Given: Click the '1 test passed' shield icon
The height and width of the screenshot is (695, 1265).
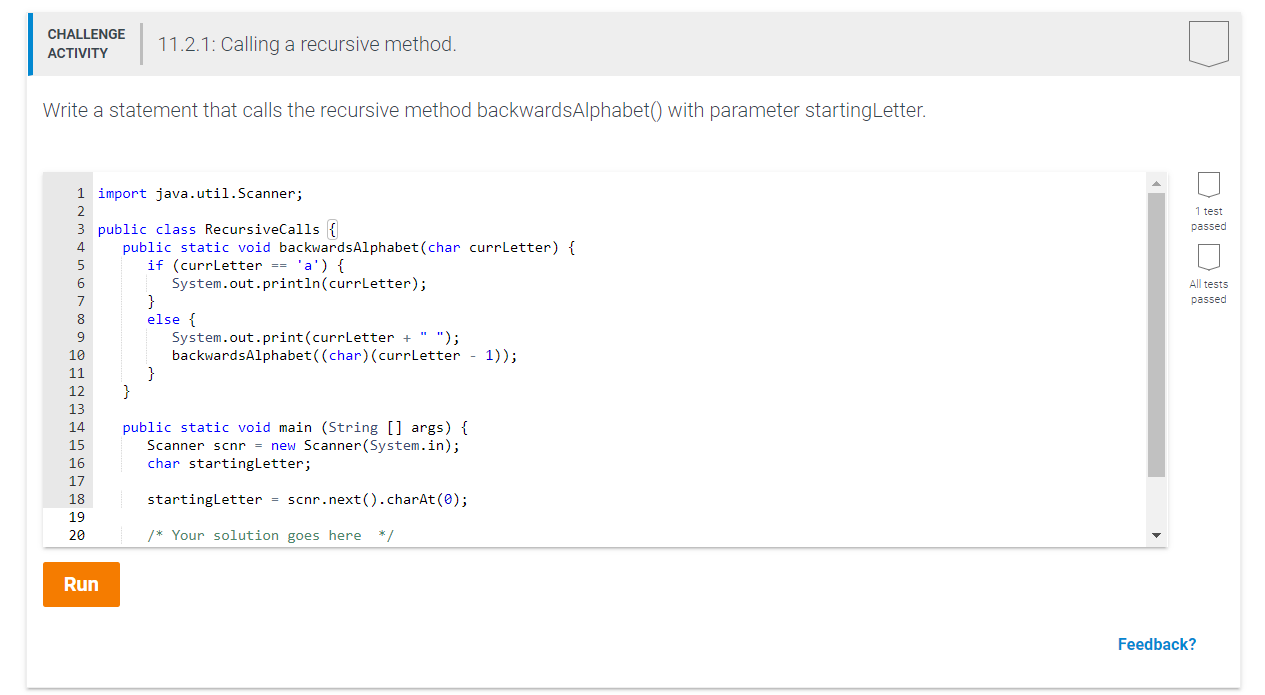Looking at the screenshot, I should [x=1208, y=186].
